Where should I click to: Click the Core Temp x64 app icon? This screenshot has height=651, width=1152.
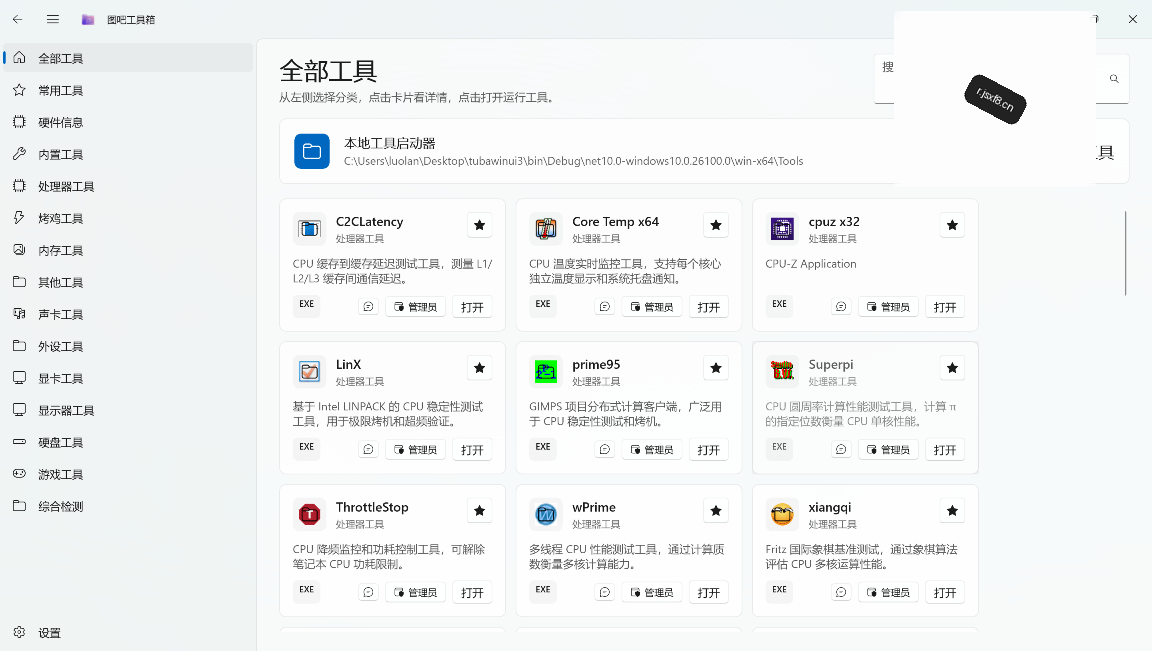[x=546, y=229]
